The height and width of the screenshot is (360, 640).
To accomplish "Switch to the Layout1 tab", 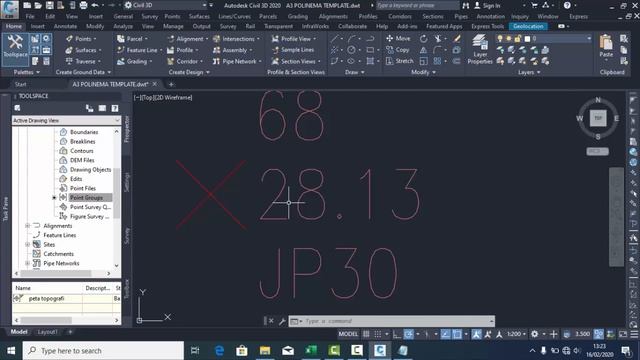I will (47, 332).
